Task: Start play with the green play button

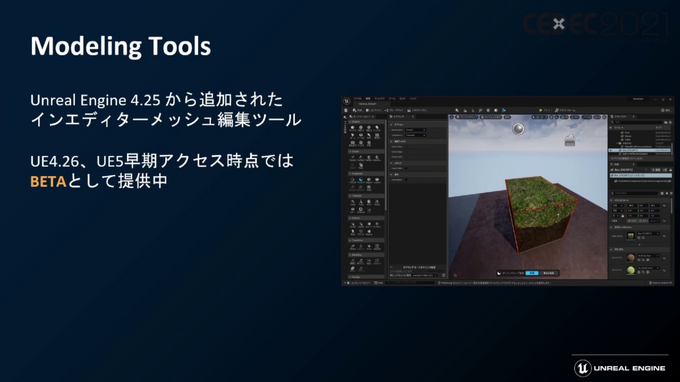Action: [541, 110]
